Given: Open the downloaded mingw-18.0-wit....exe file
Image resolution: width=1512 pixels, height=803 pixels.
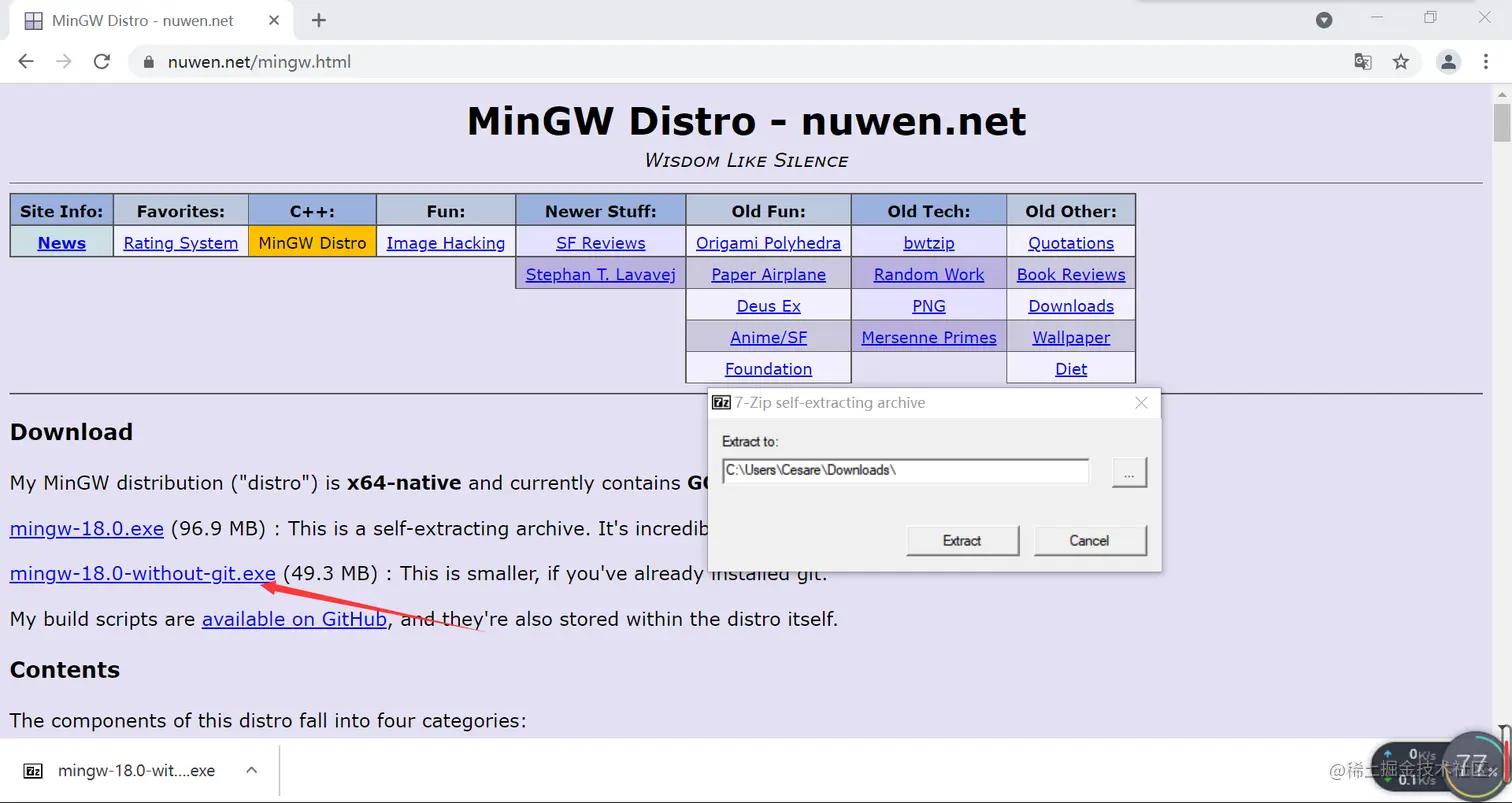Looking at the screenshot, I should pyautogui.click(x=136, y=771).
